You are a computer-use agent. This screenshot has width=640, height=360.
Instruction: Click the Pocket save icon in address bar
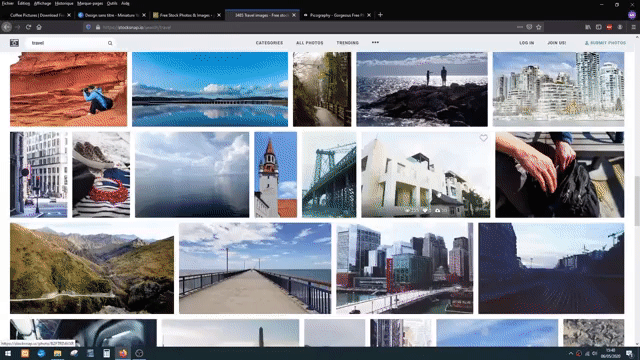pos(529,27)
